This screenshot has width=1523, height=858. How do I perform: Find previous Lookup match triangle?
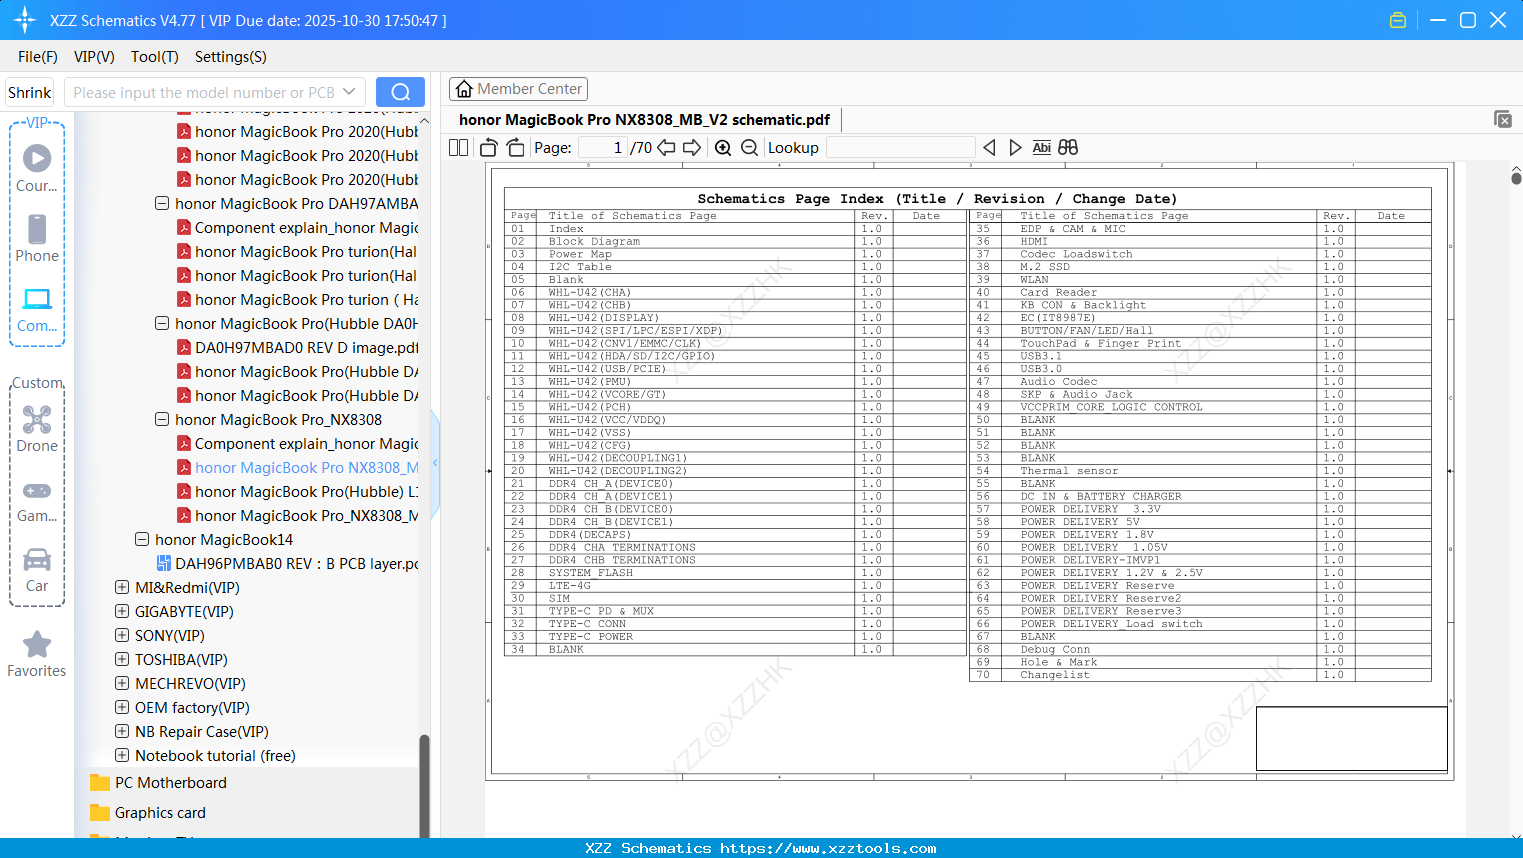(989, 148)
